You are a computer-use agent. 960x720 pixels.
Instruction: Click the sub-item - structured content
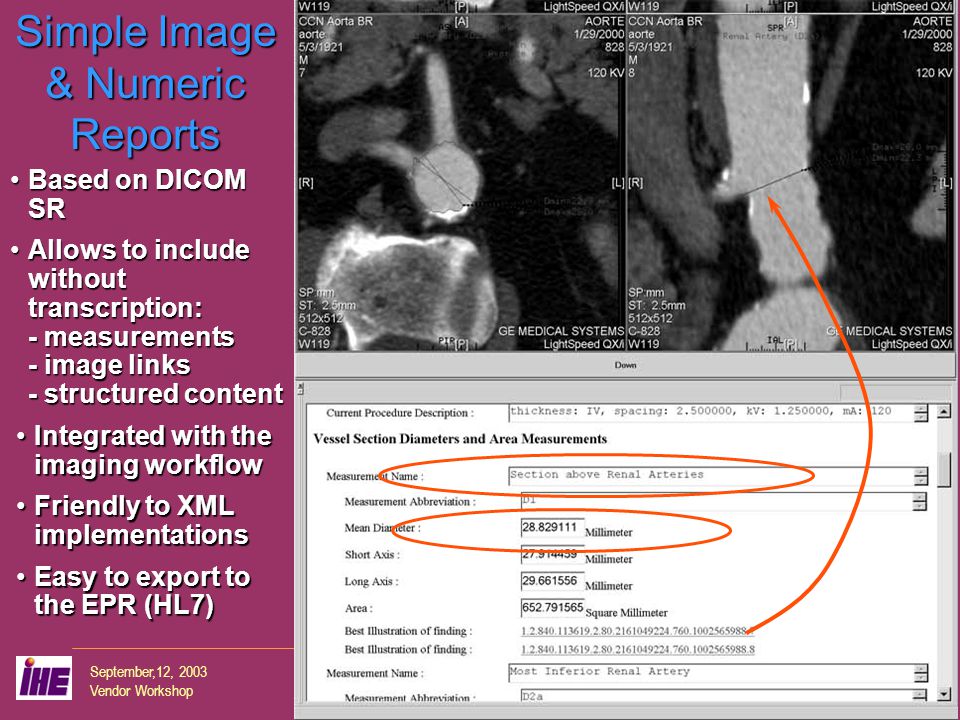pyautogui.click(x=156, y=394)
